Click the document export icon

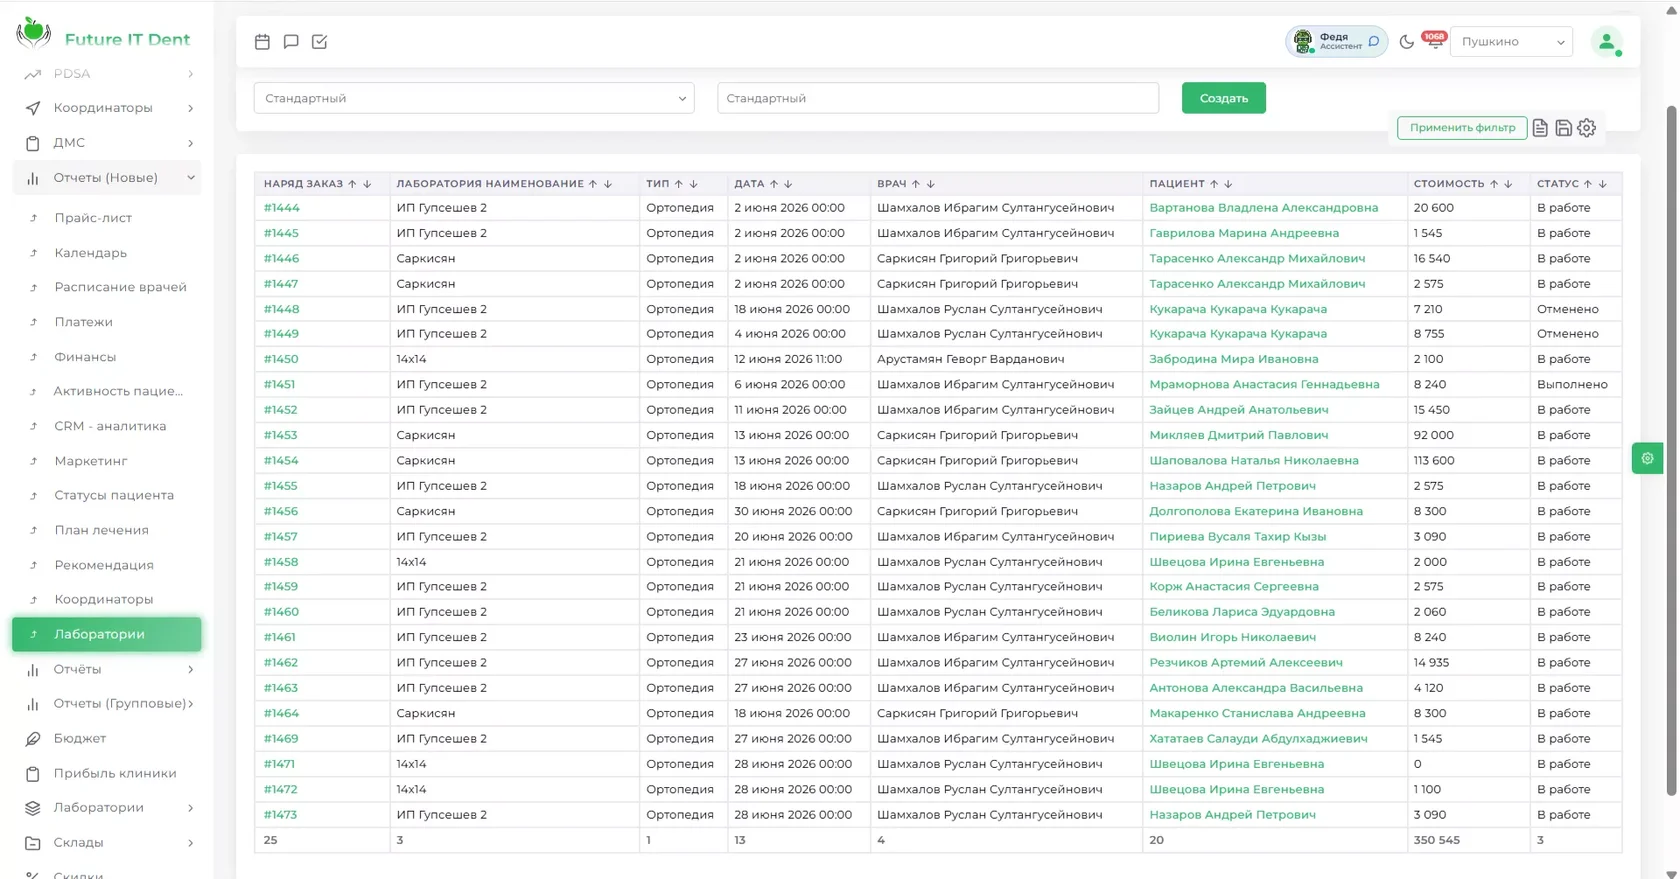[x=1540, y=128]
